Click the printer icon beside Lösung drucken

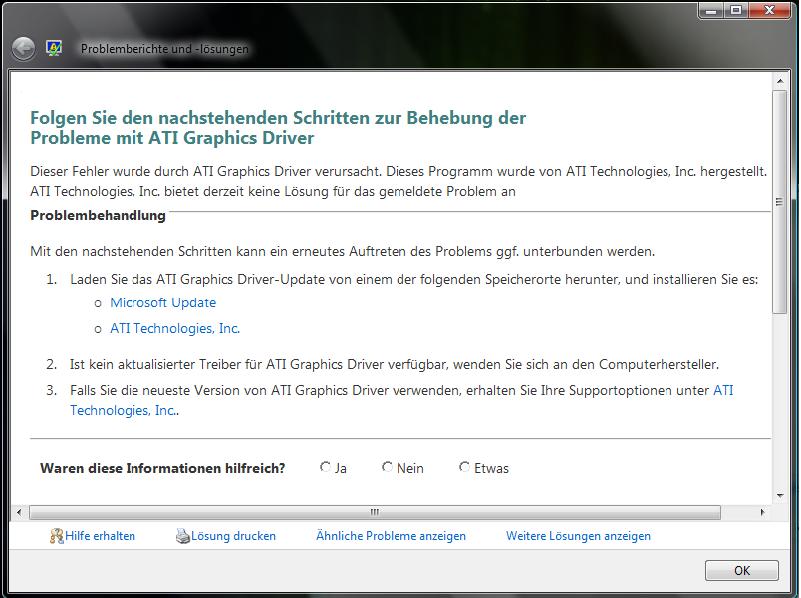tap(182, 536)
